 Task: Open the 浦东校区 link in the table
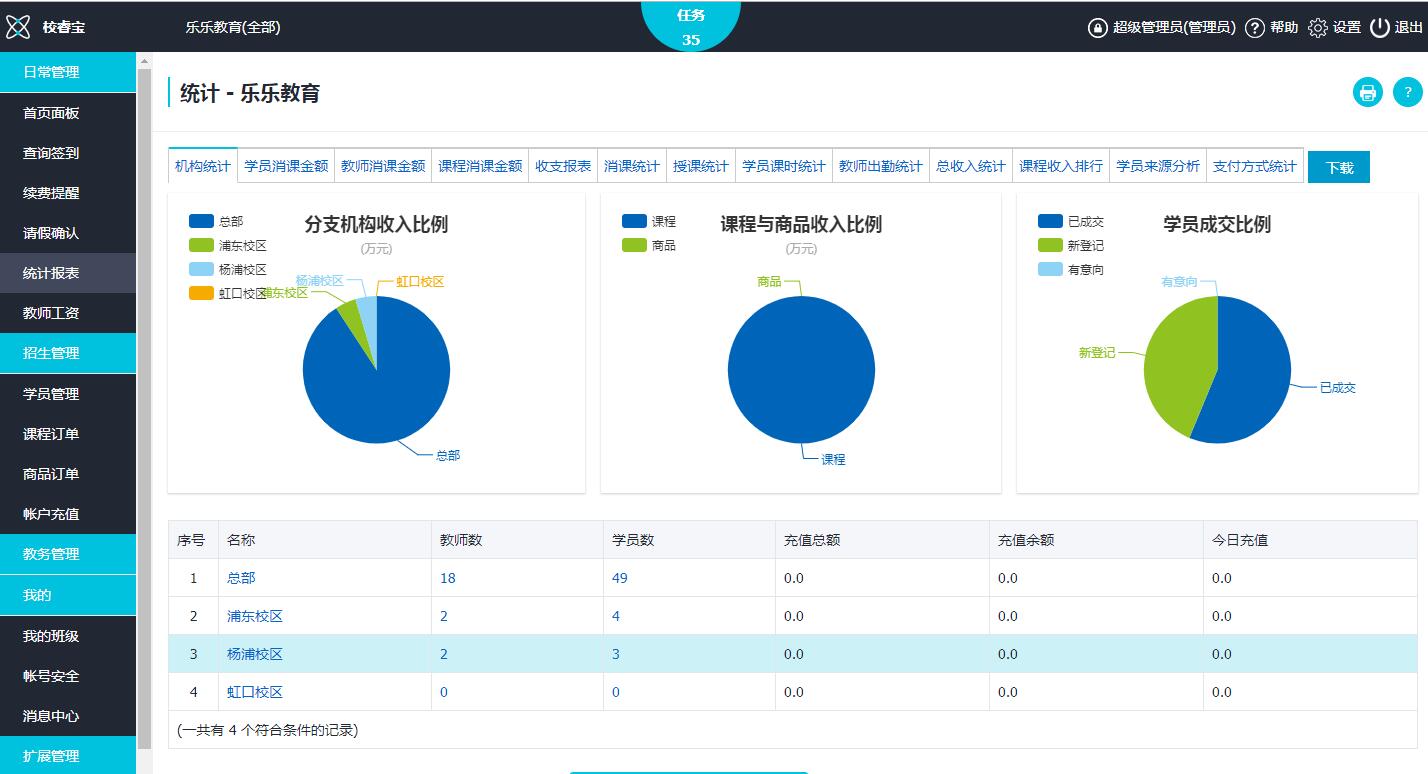[255, 616]
